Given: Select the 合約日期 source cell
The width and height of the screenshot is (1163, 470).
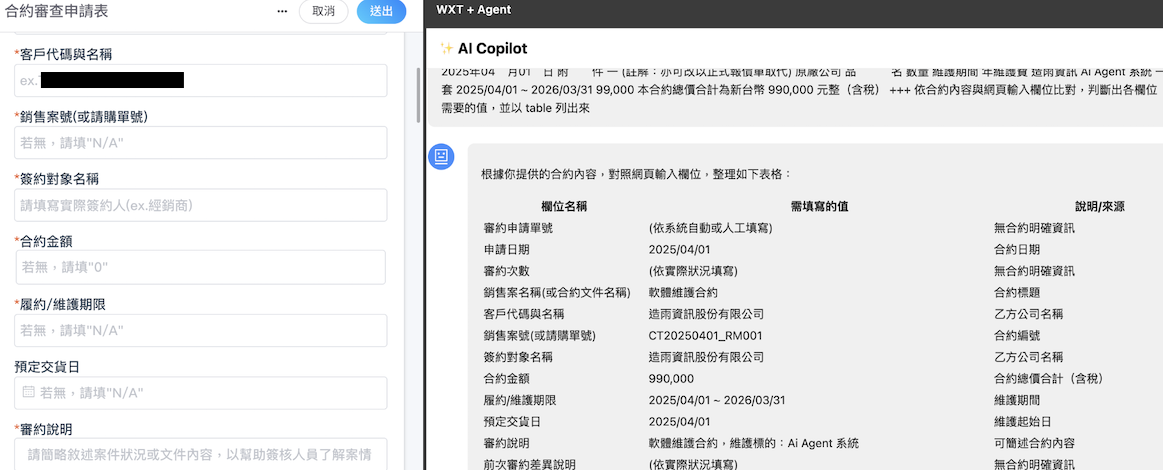Looking at the screenshot, I should tap(1017, 250).
